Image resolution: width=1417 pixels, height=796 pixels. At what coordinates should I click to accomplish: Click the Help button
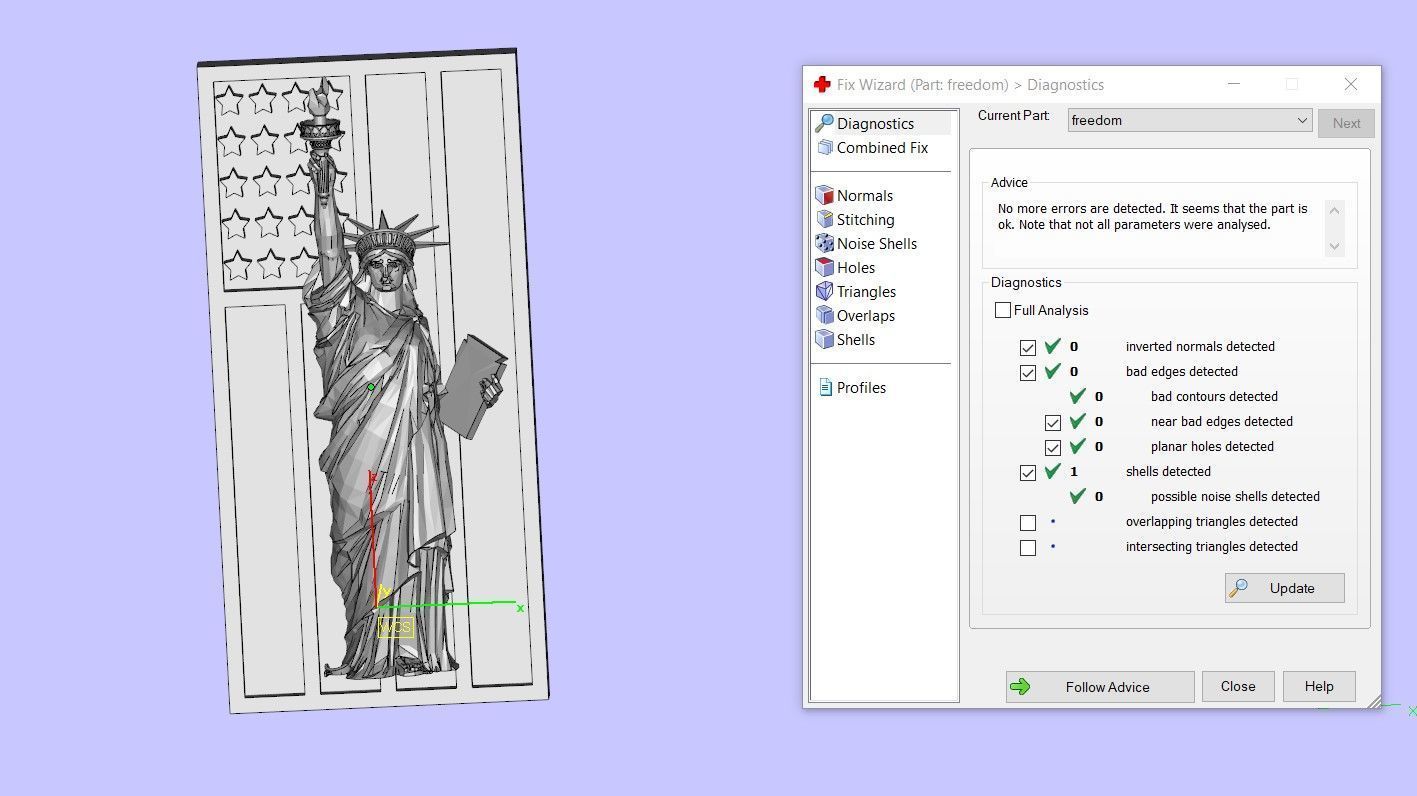(1319, 686)
